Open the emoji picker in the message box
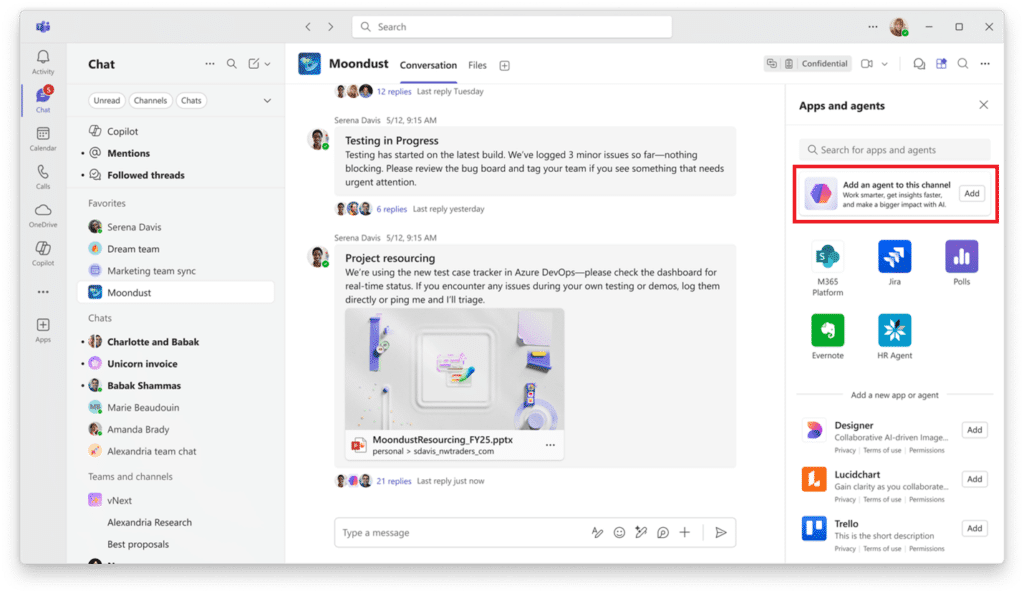The width and height of the screenshot is (1024, 593). point(618,532)
